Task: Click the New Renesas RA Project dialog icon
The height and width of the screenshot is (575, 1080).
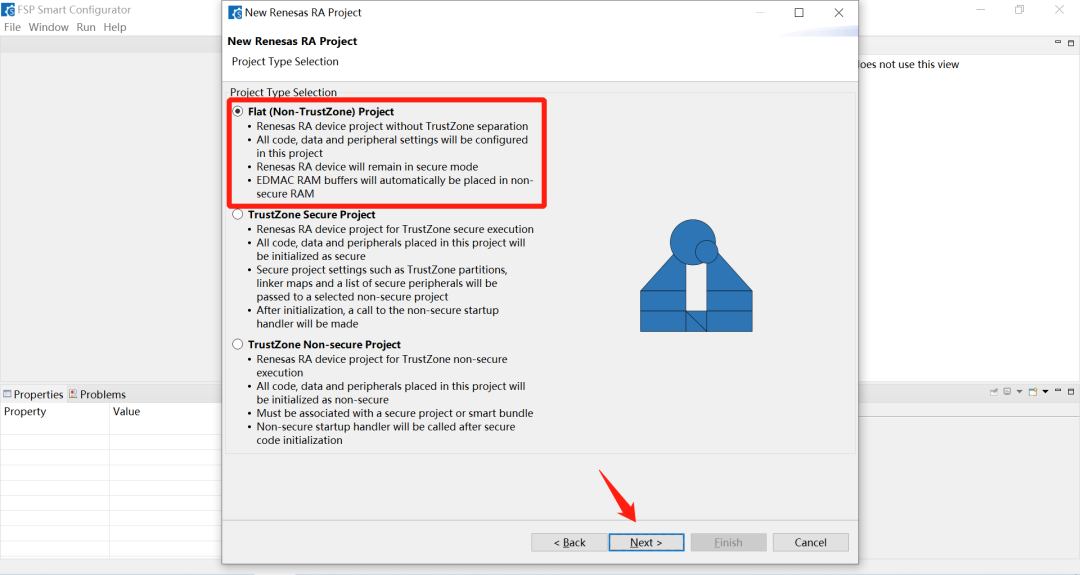Action: [234, 13]
